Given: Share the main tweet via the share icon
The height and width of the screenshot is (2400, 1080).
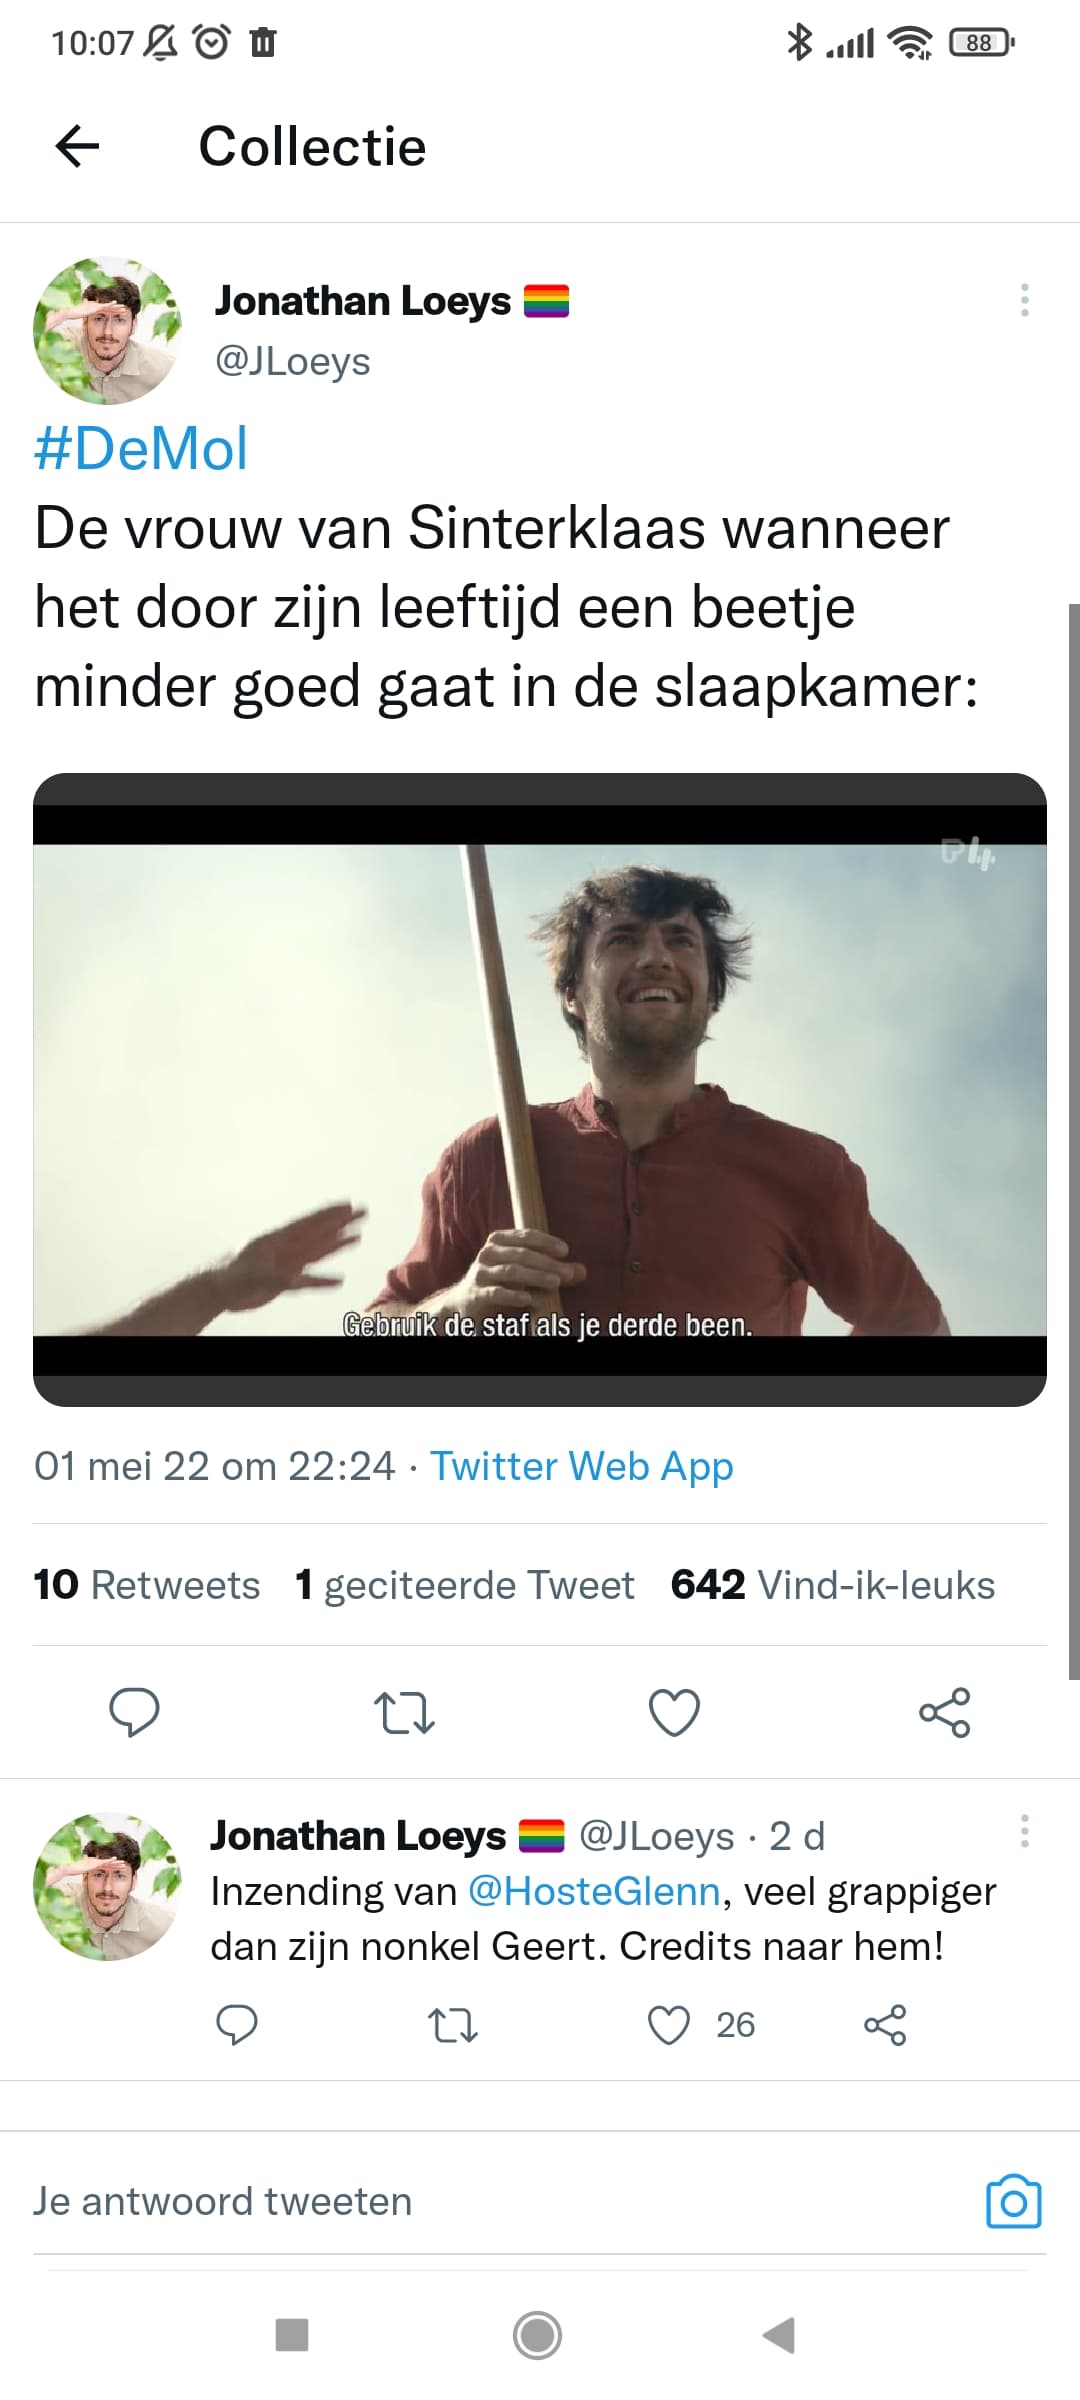Looking at the screenshot, I should (x=945, y=1712).
